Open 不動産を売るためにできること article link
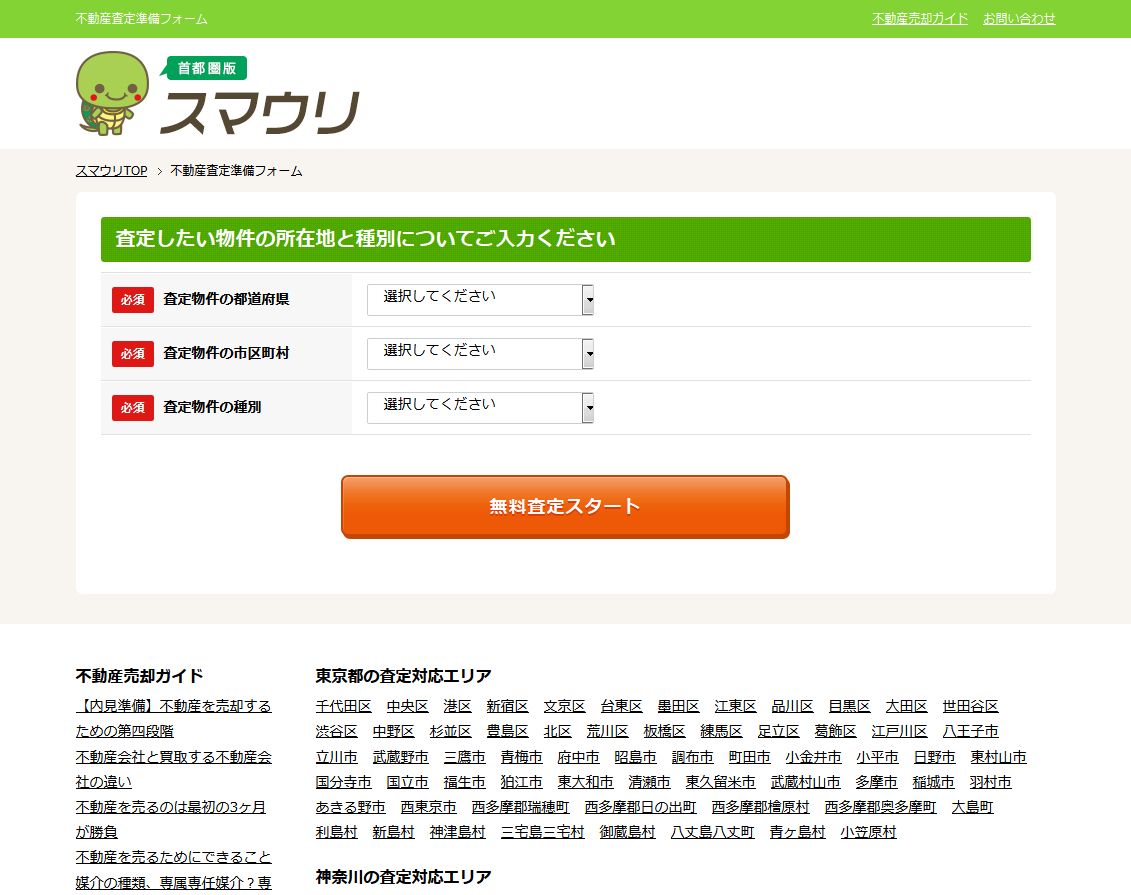The width and height of the screenshot is (1131, 895). [174, 857]
